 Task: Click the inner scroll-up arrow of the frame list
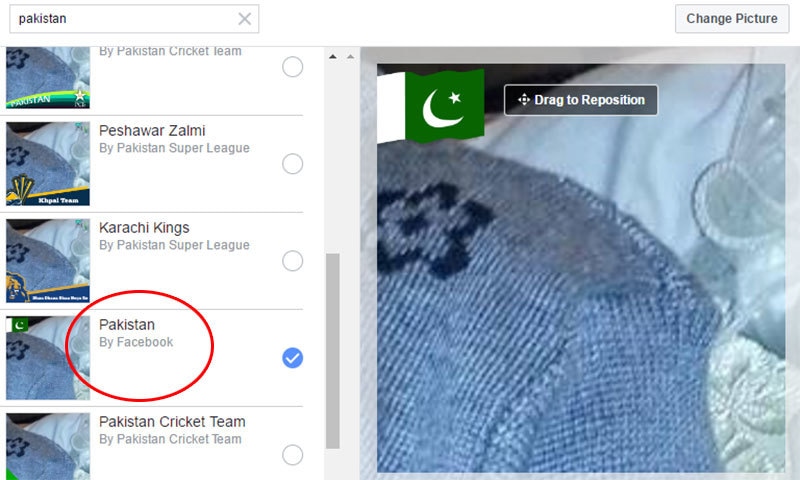tap(333, 57)
